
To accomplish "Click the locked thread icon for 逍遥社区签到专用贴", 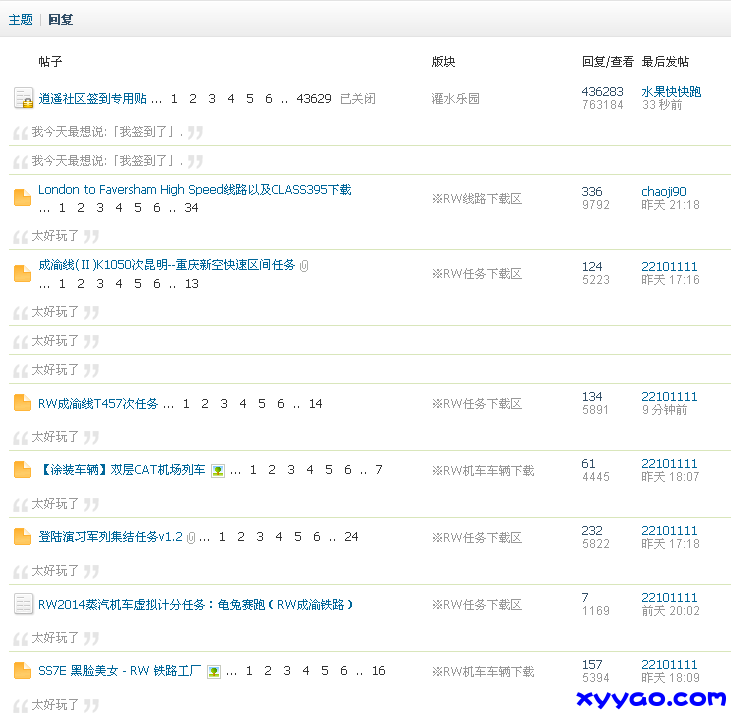I will coord(23,98).
